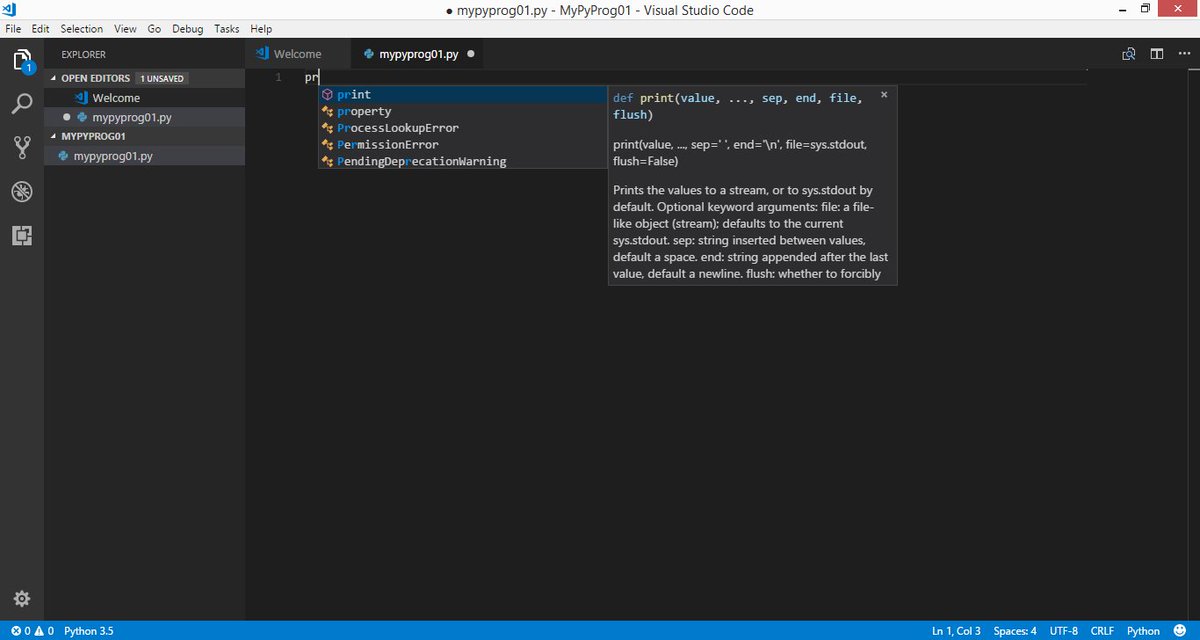
Task: Click the Open Preview icon above the editor
Action: point(1128,53)
